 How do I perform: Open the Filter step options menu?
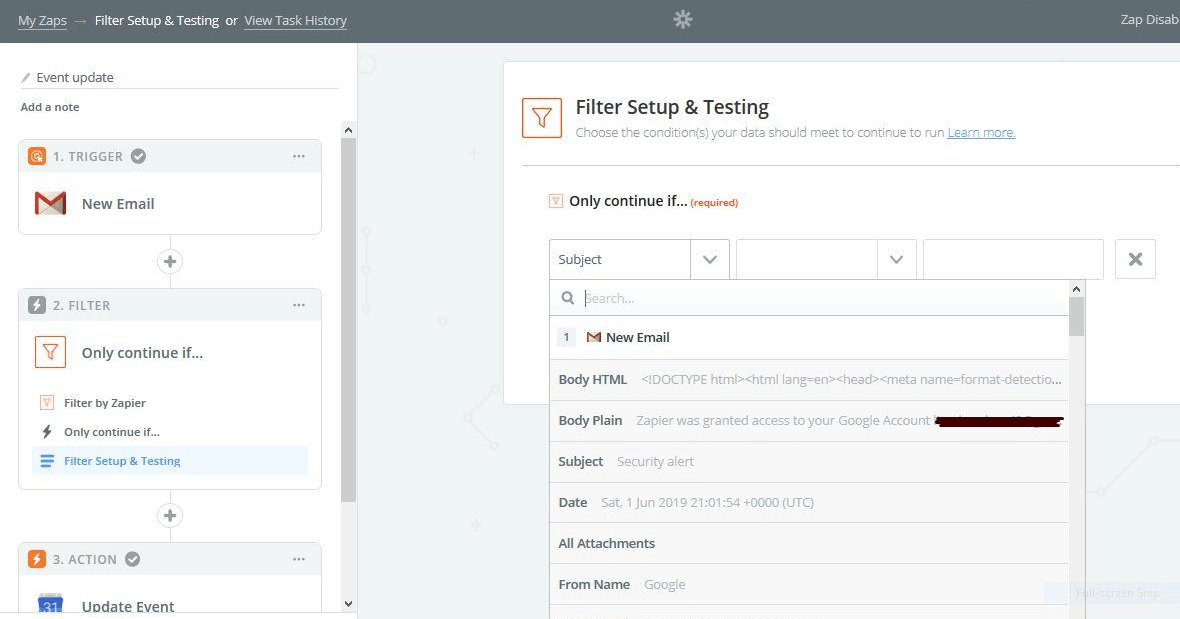299,305
